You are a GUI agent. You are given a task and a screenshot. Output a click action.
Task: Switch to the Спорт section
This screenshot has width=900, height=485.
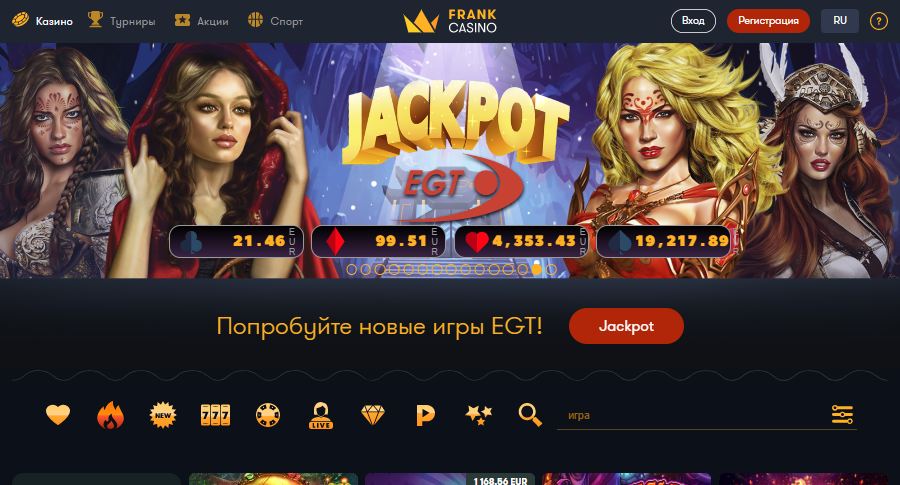click(275, 21)
